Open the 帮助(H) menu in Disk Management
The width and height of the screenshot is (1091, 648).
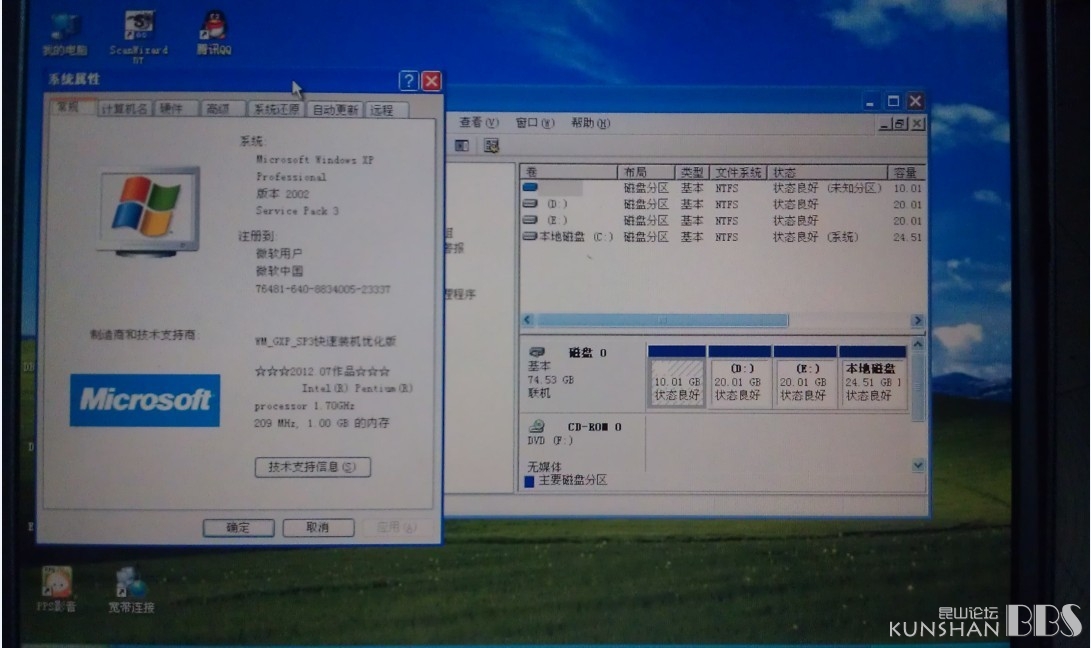(590, 123)
